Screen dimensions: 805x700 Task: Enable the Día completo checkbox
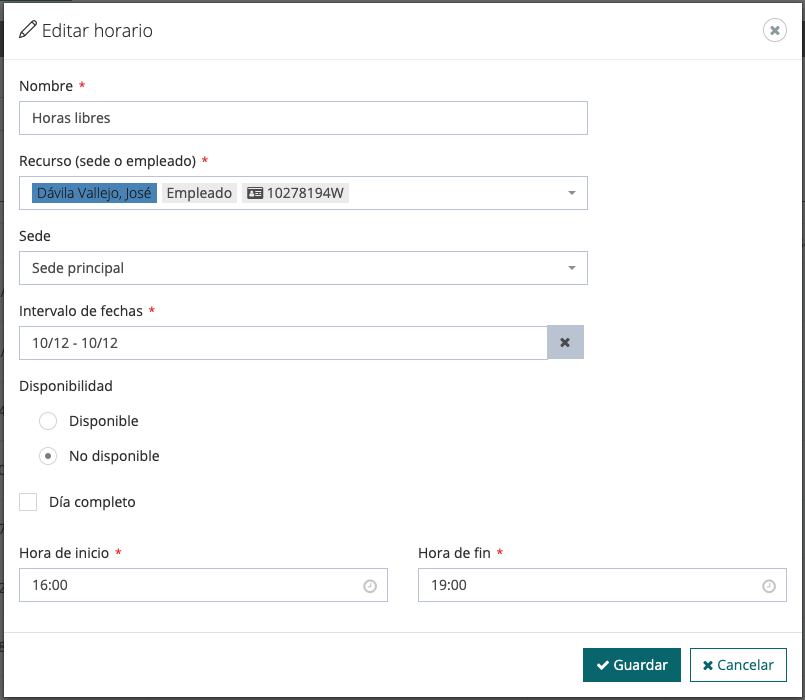tap(28, 502)
